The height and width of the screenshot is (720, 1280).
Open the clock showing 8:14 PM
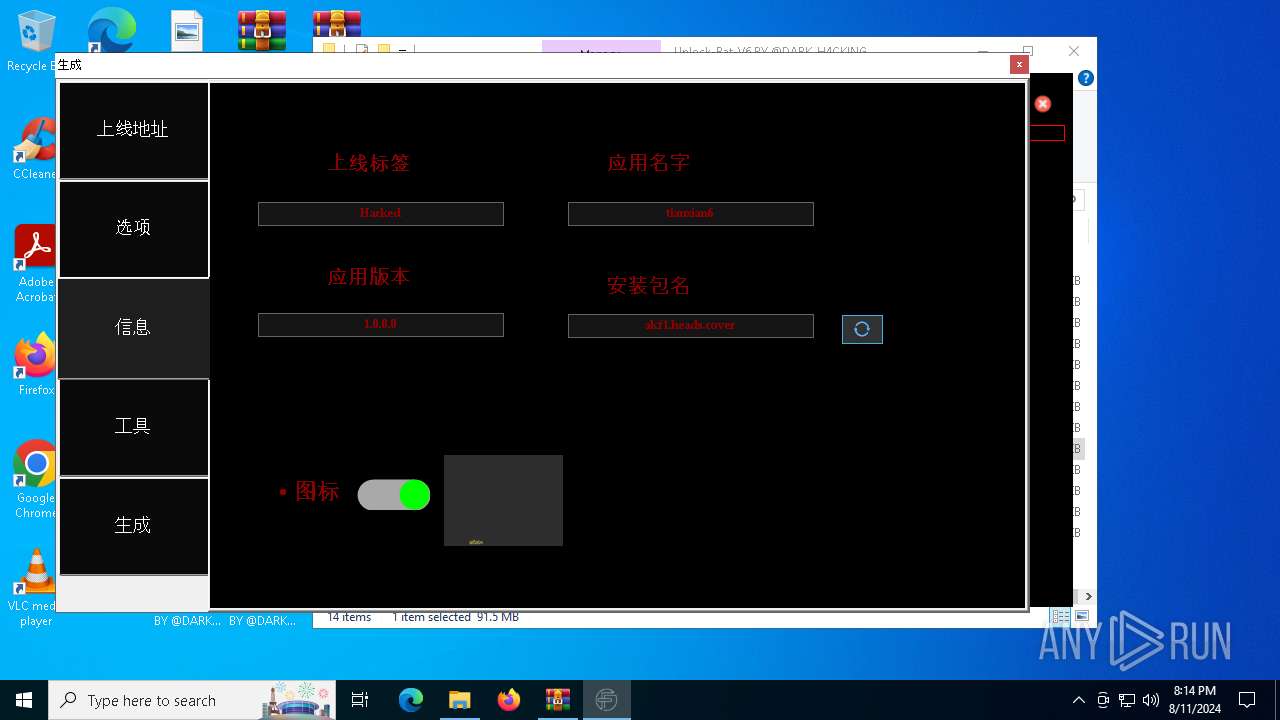[x=1194, y=700]
